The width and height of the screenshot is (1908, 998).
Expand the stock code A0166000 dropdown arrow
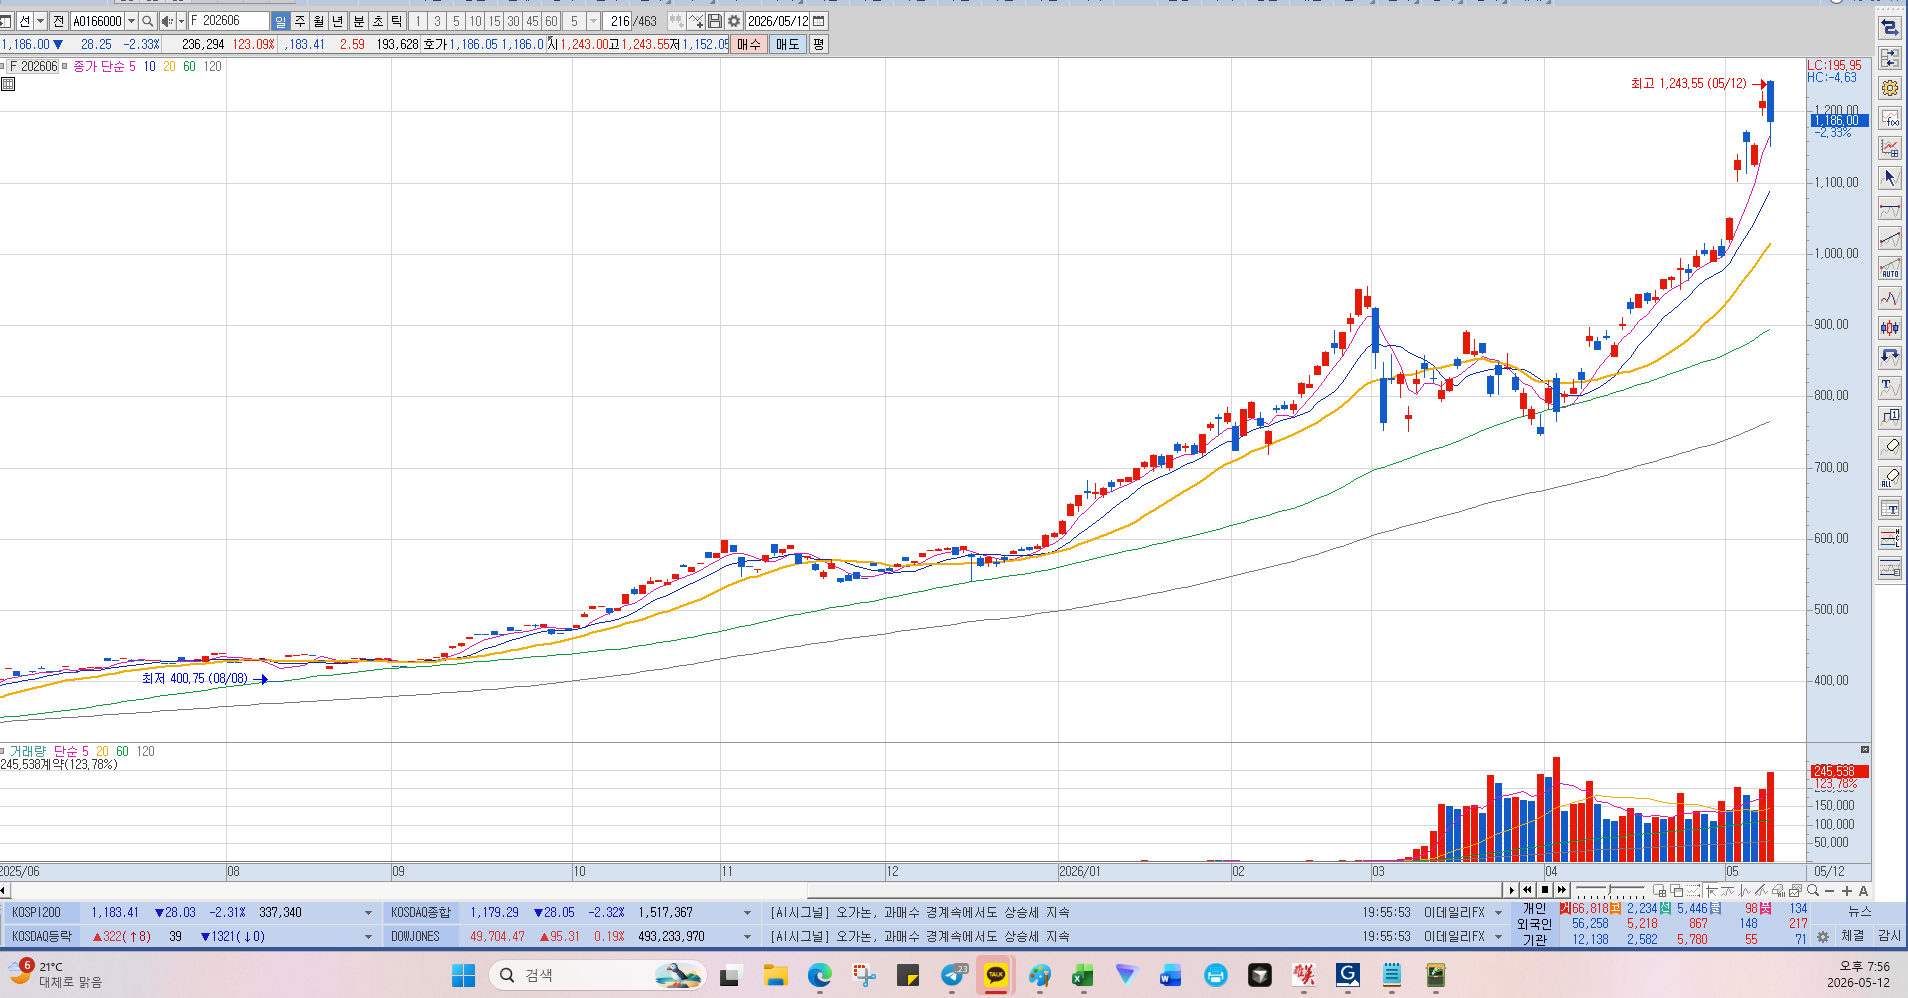pos(131,21)
